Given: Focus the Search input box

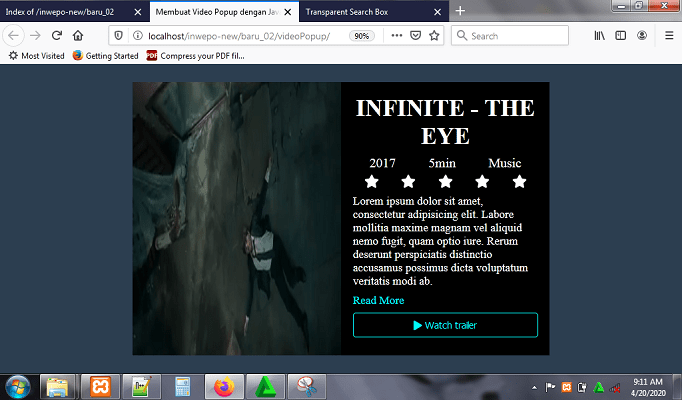Looking at the screenshot, I should click(510, 36).
